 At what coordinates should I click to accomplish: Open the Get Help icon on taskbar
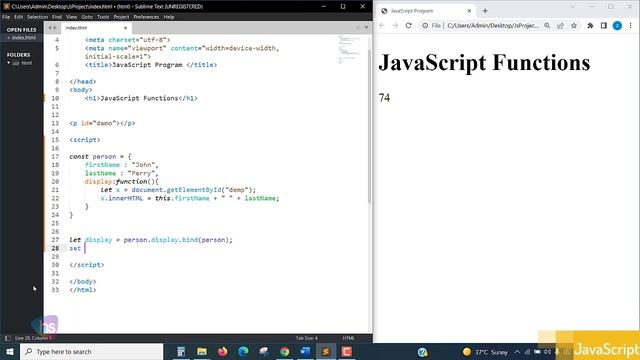point(422,352)
